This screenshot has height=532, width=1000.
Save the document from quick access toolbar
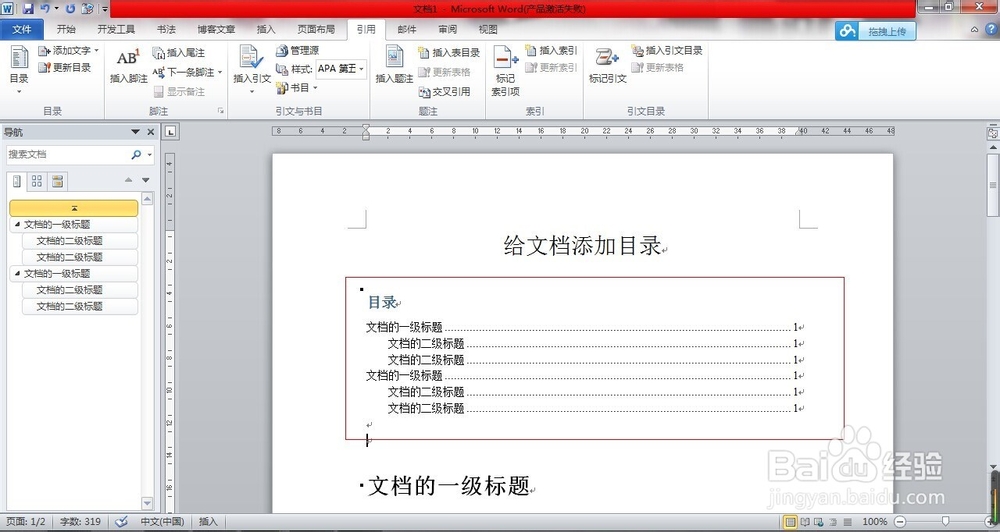tap(28, 9)
